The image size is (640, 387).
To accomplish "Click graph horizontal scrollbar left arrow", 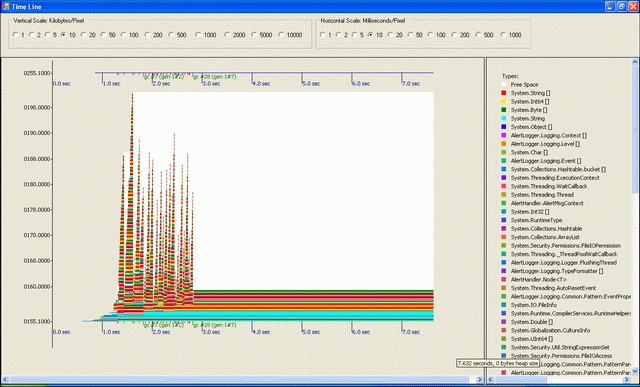I will pos(5,379).
